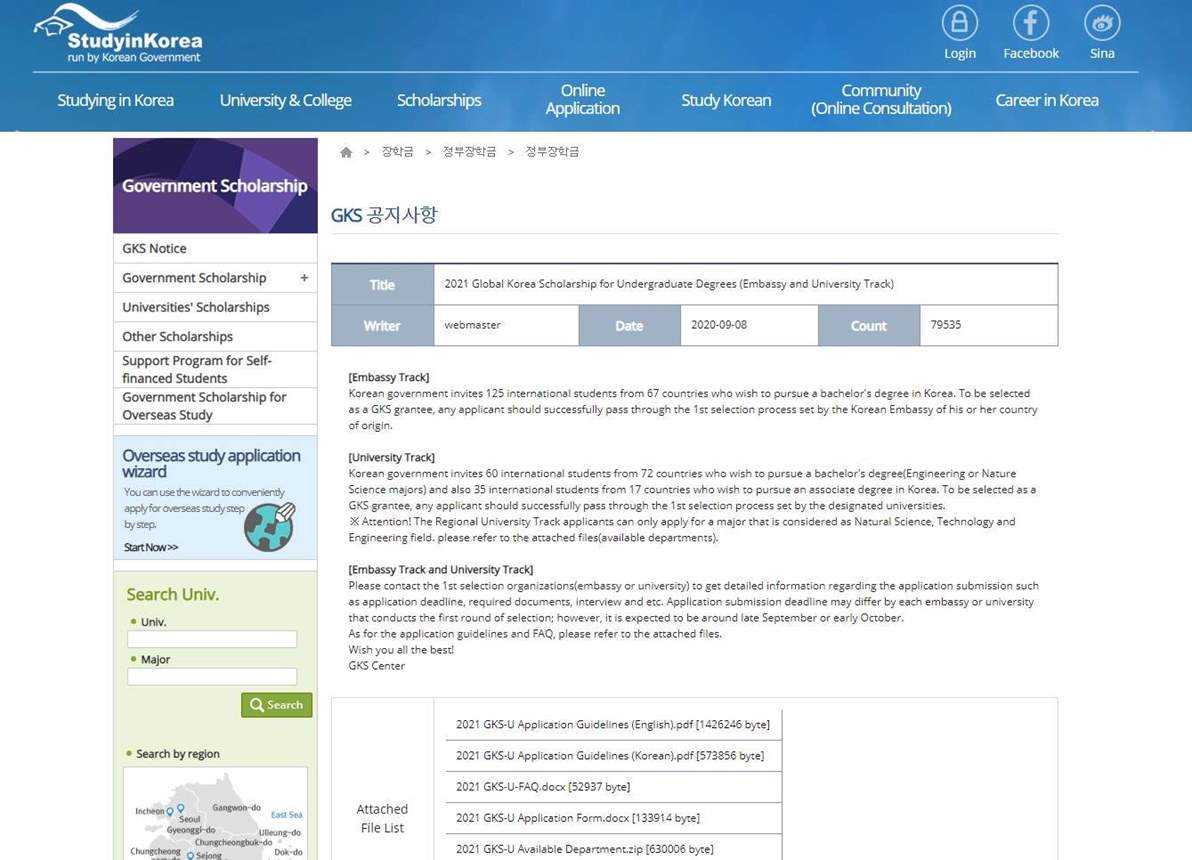The image size is (1192, 860).
Task: Open the Study Korean menu item
Action: click(x=726, y=100)
